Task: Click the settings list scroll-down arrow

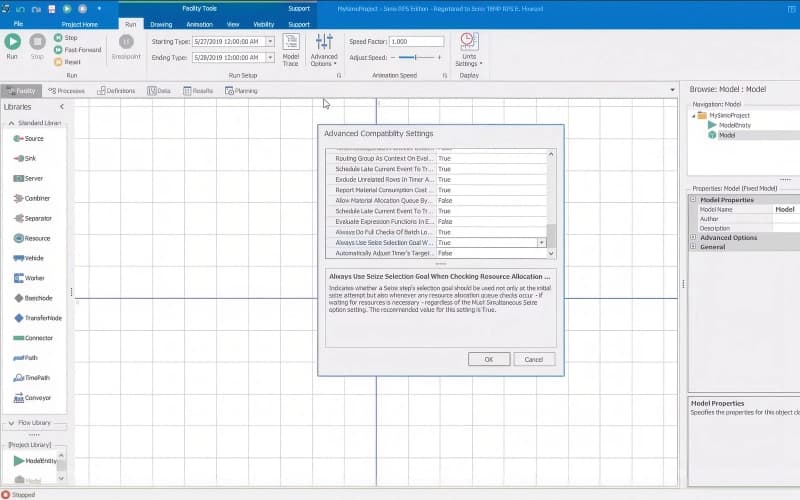Action: point(551,254)
